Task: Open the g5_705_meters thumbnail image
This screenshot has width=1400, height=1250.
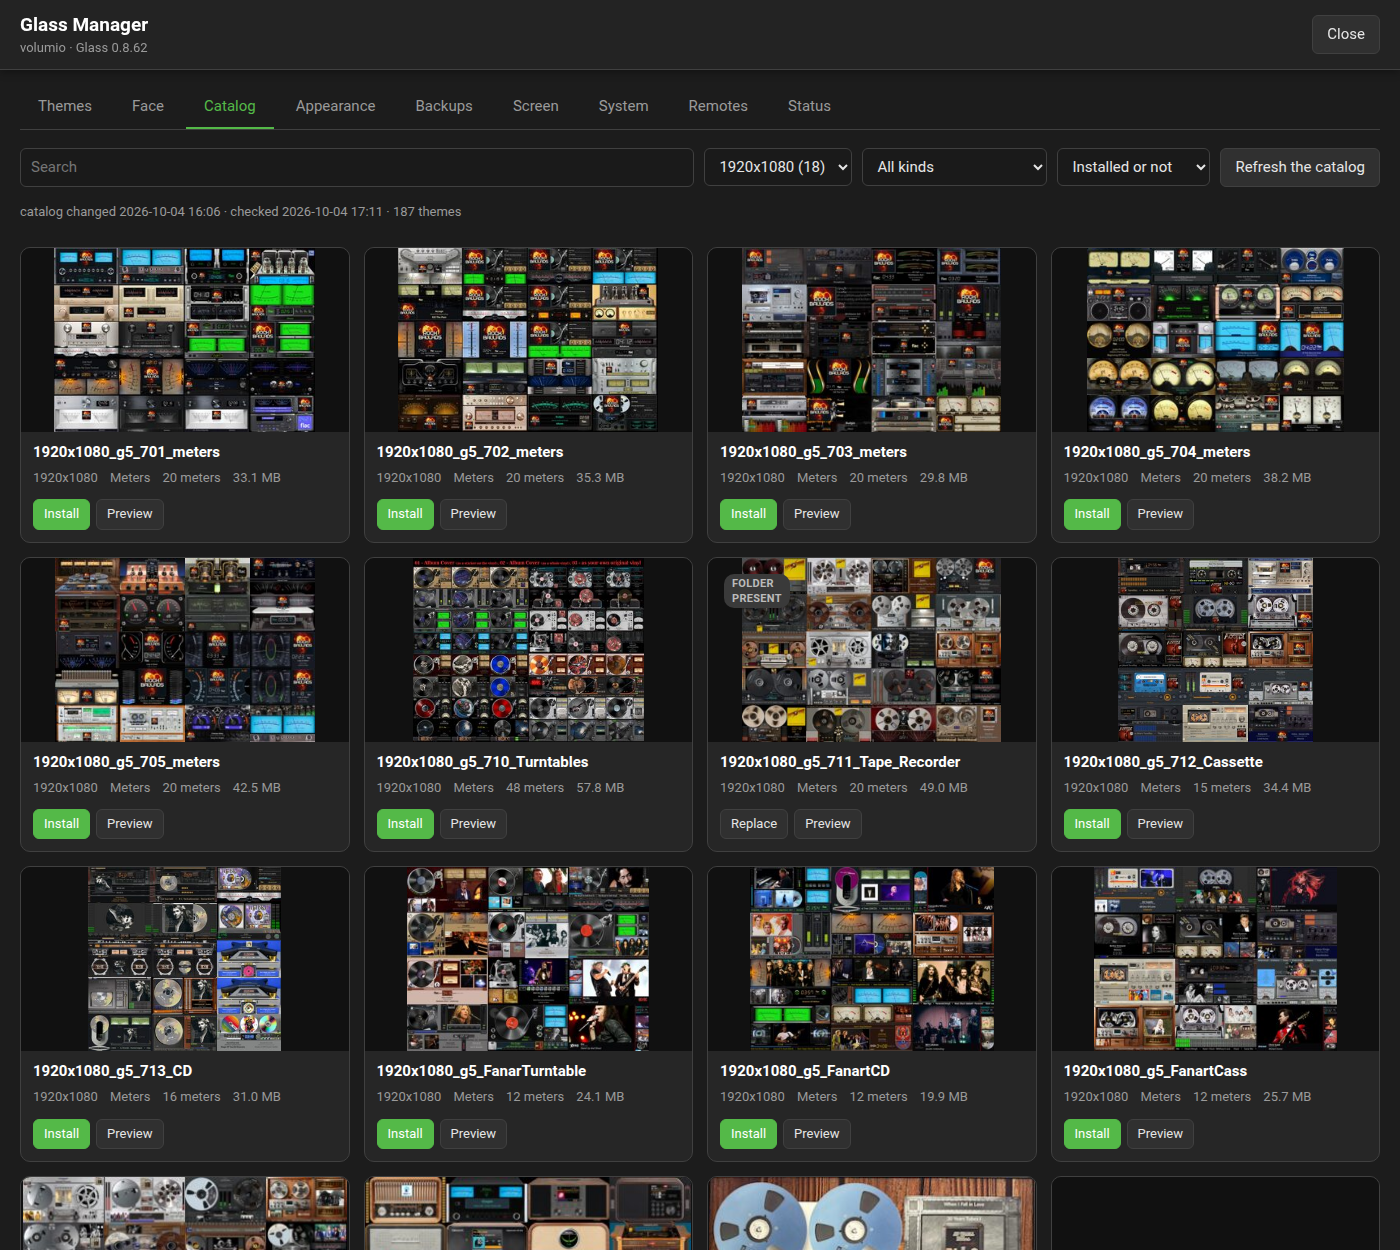Action: (x=185, y=650)
